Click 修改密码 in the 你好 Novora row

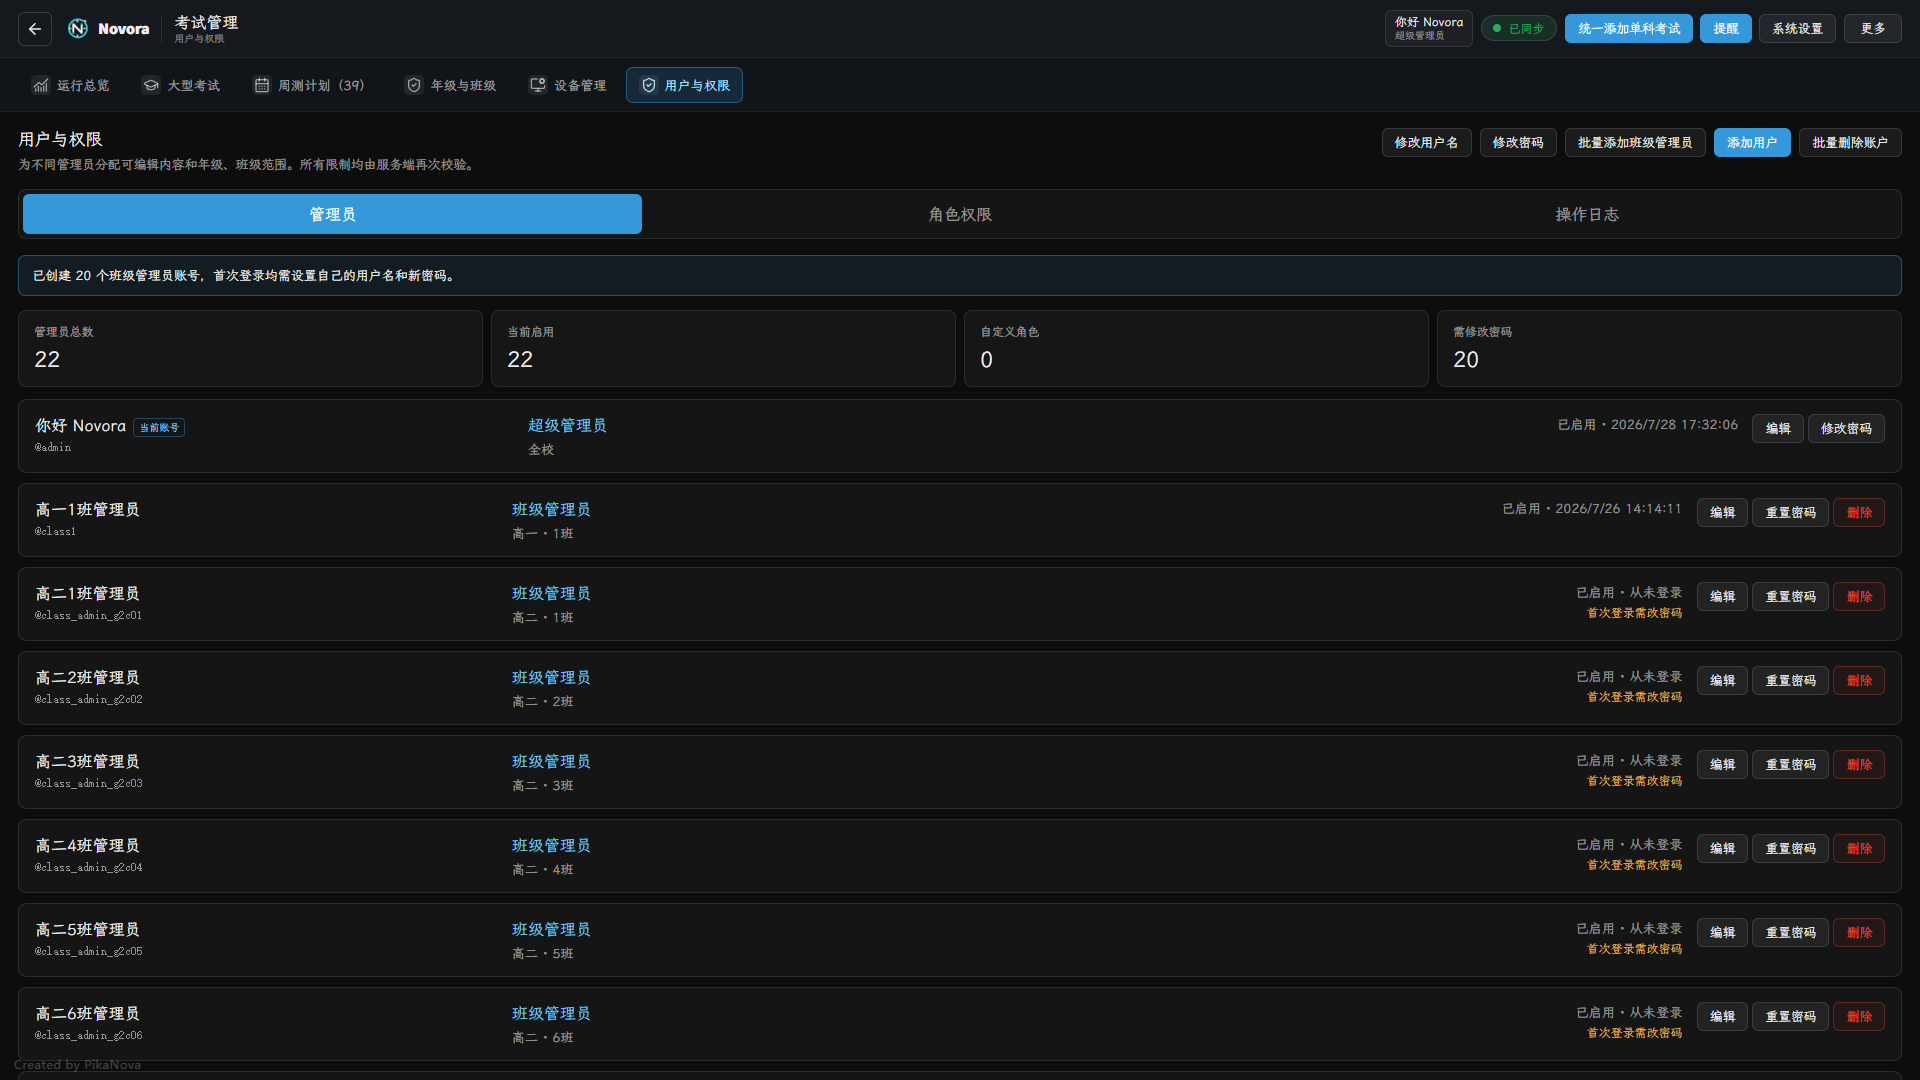point(1846,428)
